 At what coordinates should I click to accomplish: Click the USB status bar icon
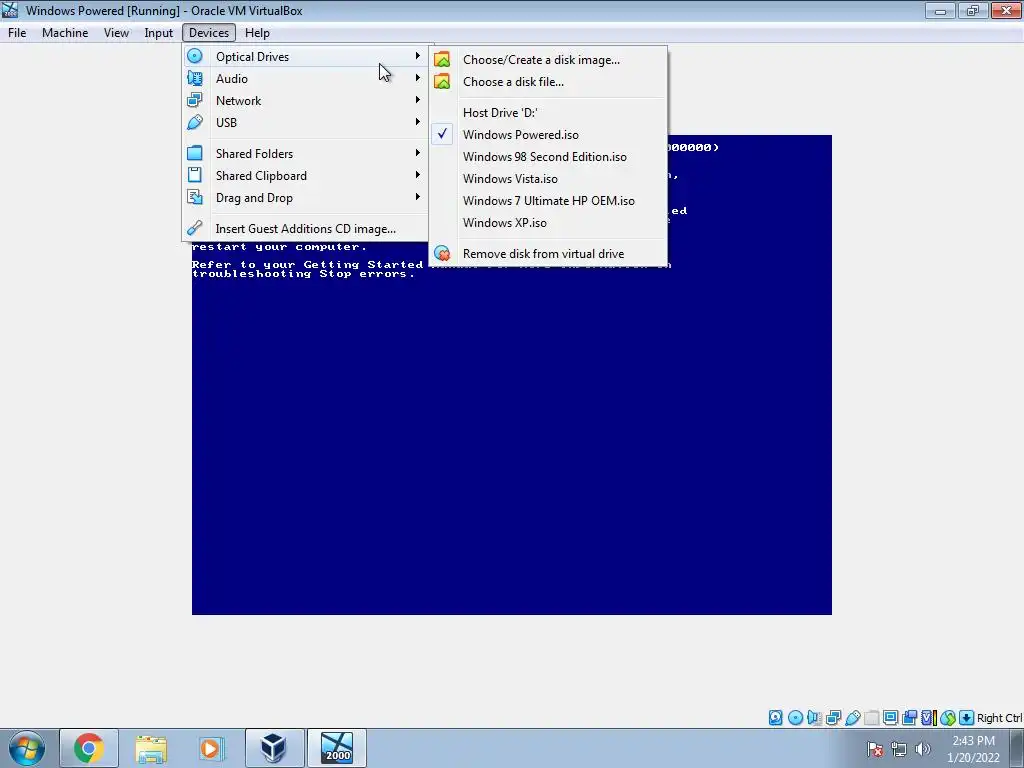852,718
